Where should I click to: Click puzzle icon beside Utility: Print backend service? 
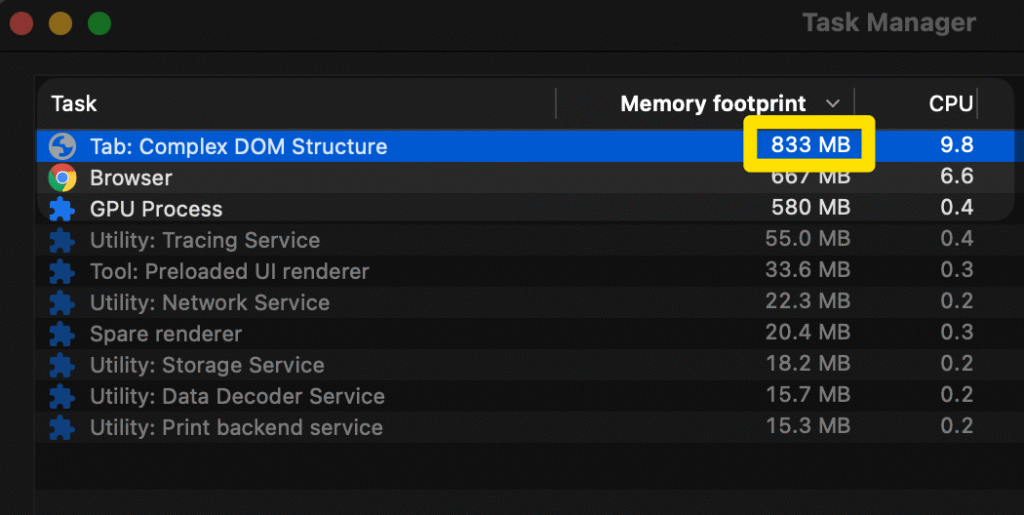62,427
